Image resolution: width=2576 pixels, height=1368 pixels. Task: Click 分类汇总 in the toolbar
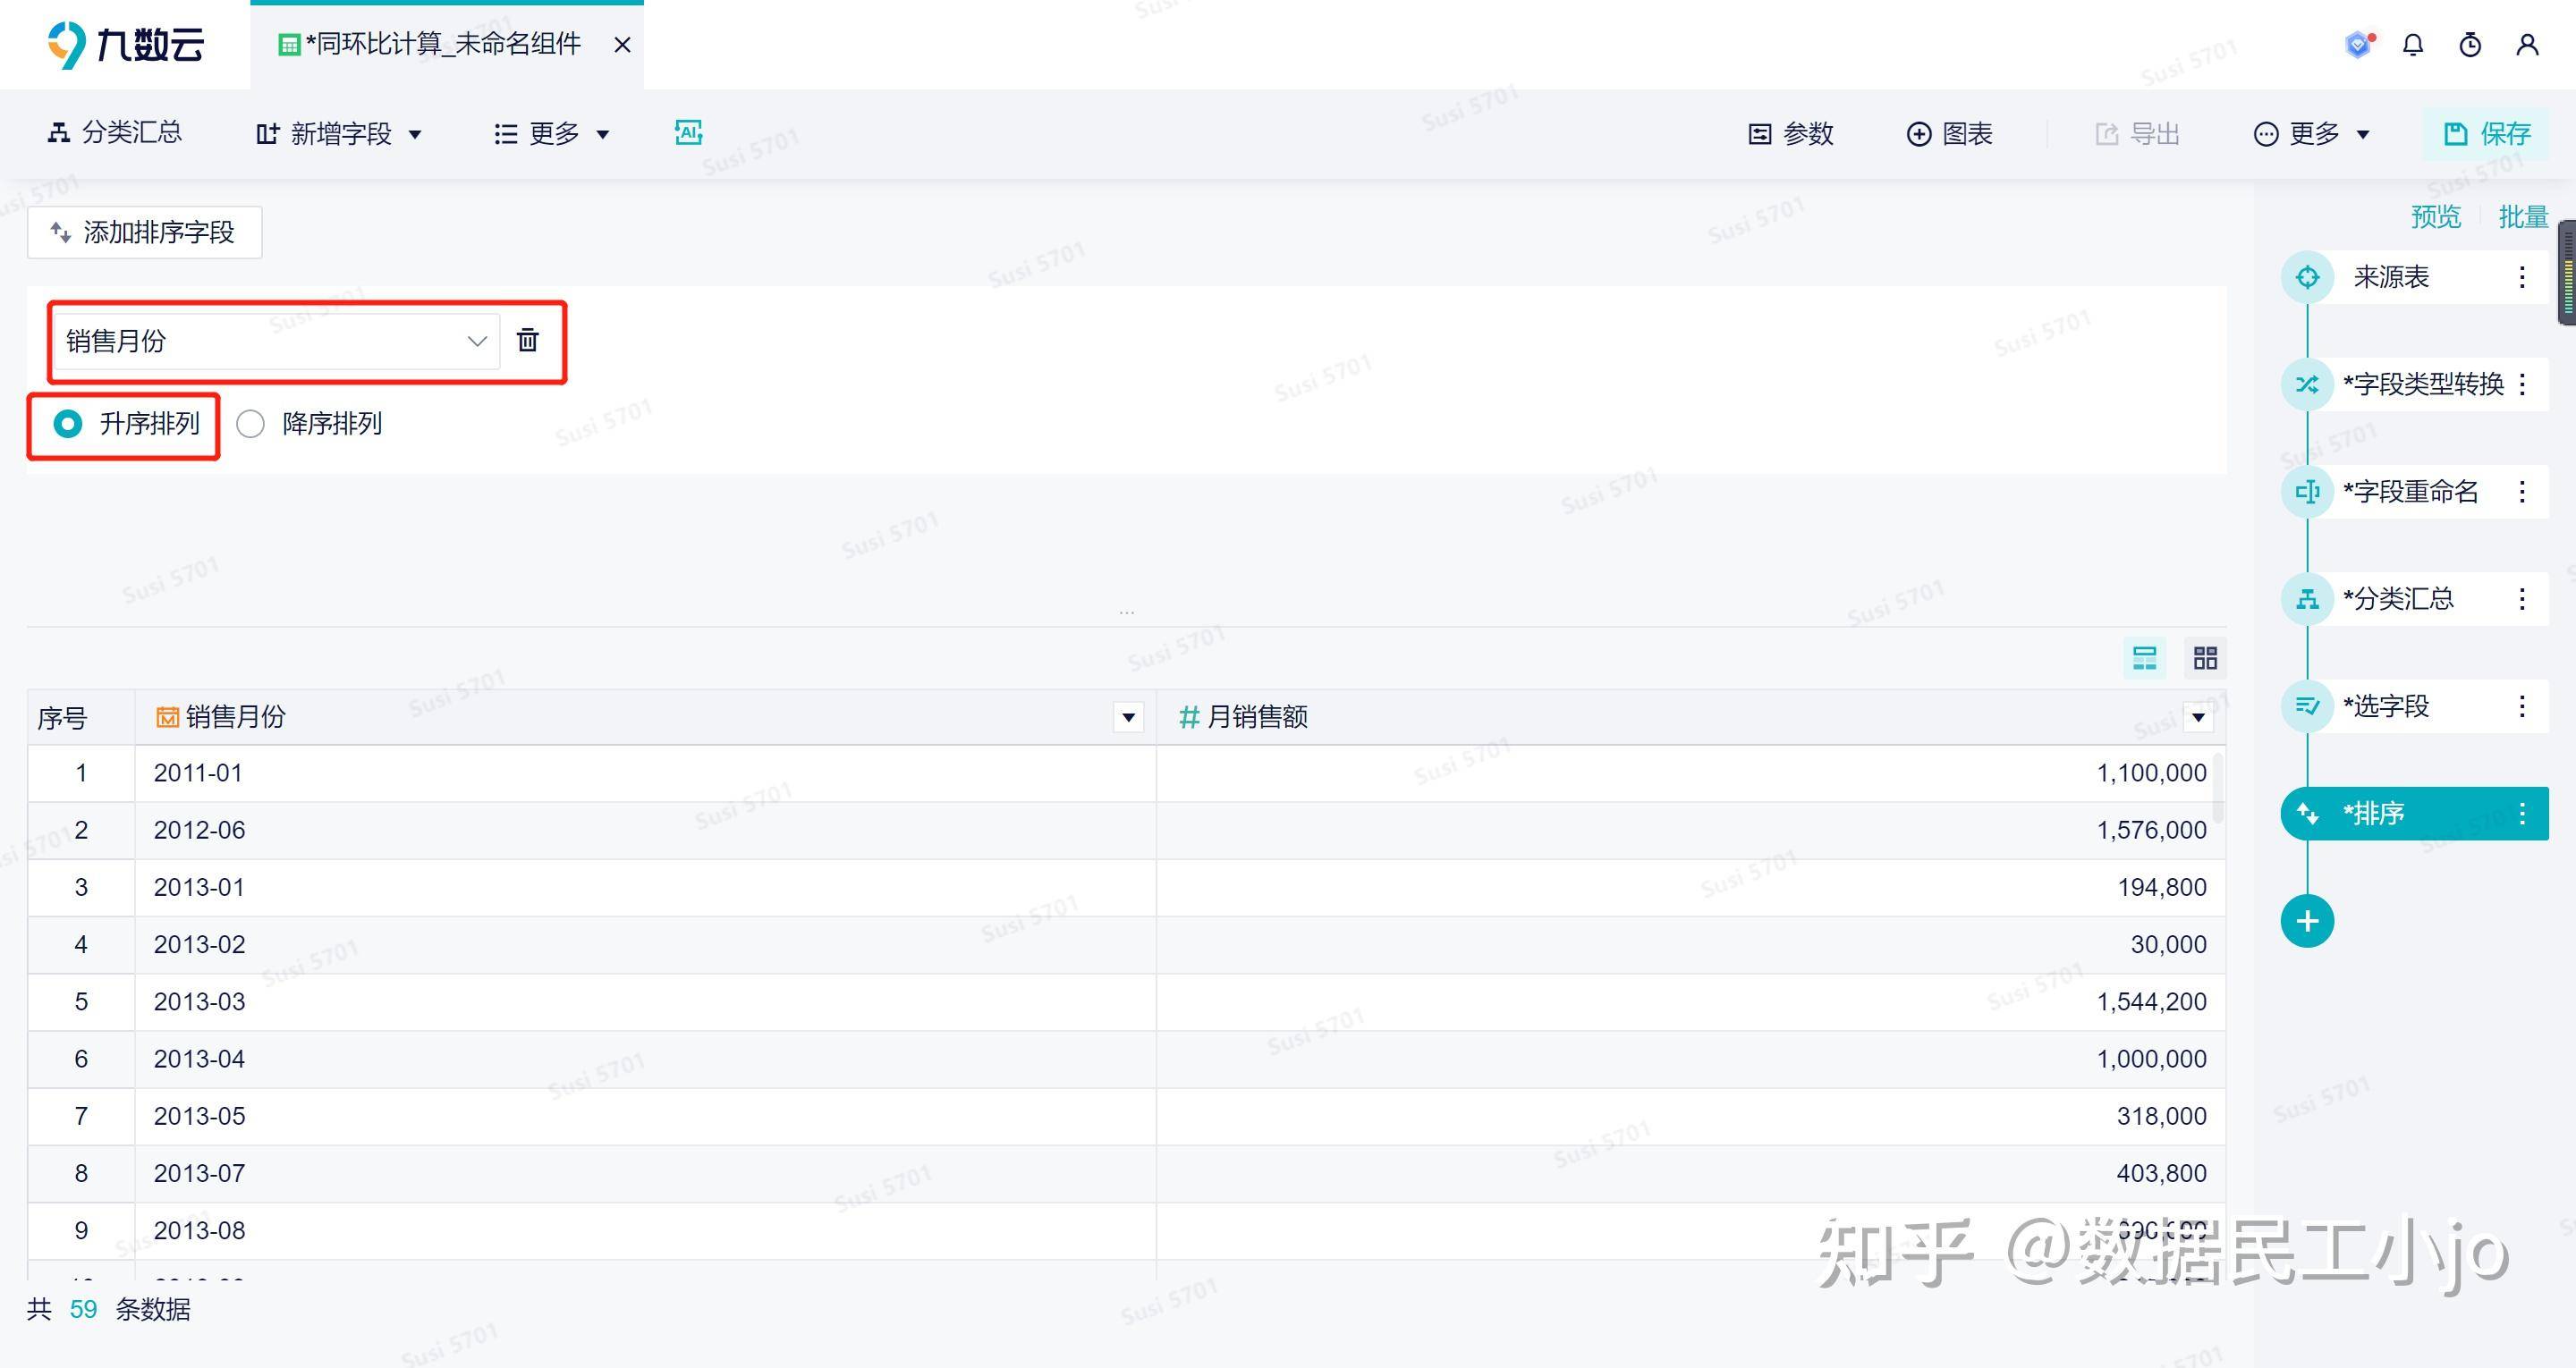tap(115, 133)
